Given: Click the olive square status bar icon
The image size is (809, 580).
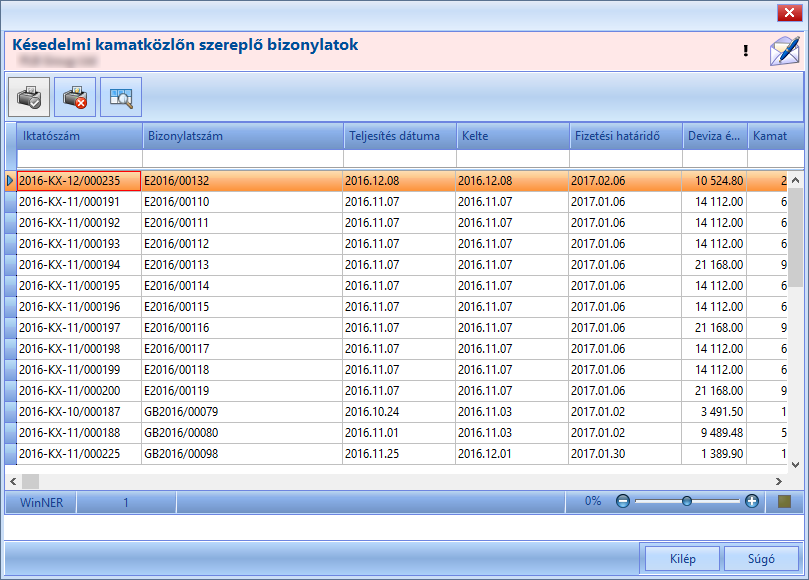Looking at the screenshot, I should pyautogui.click(x=784, y=502).
